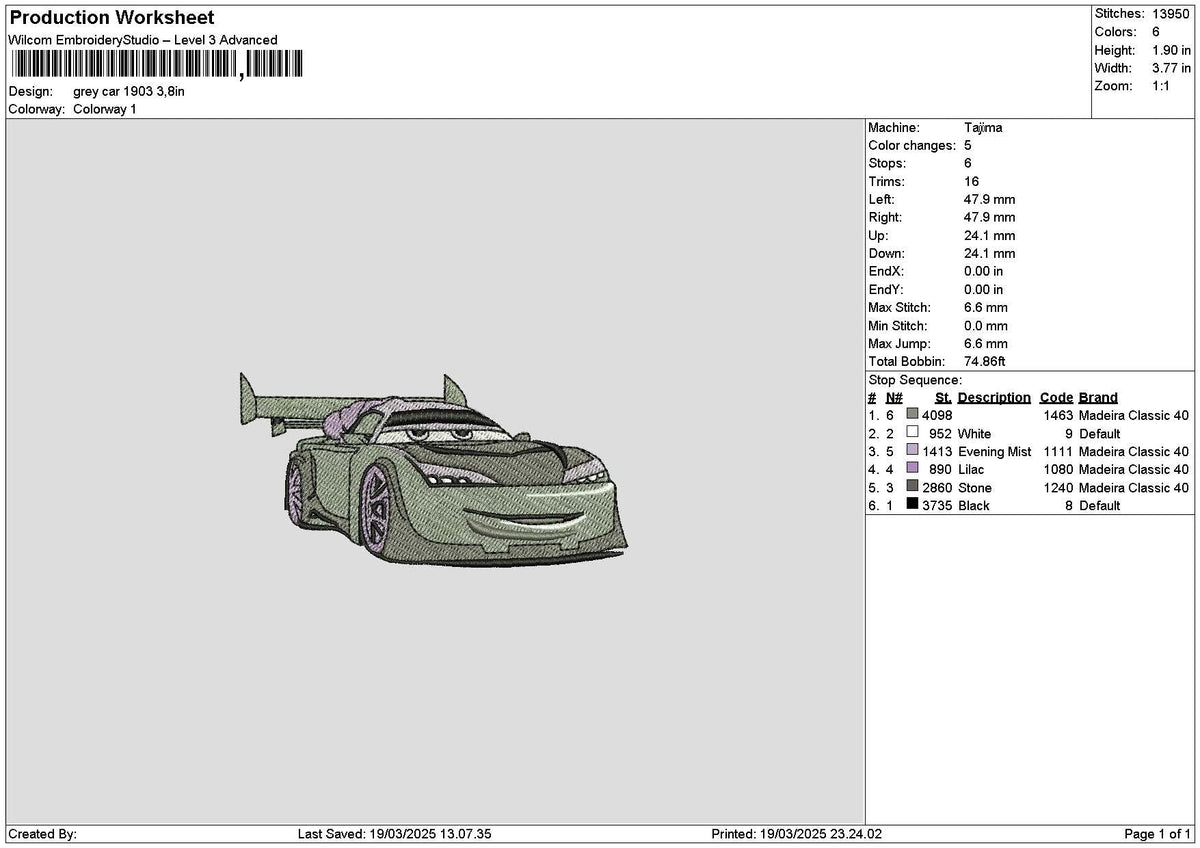The width and height of the screenshot is (1200, 848).
Task: Click the Evening Mist color swatch
Action: tap(912, 451)
